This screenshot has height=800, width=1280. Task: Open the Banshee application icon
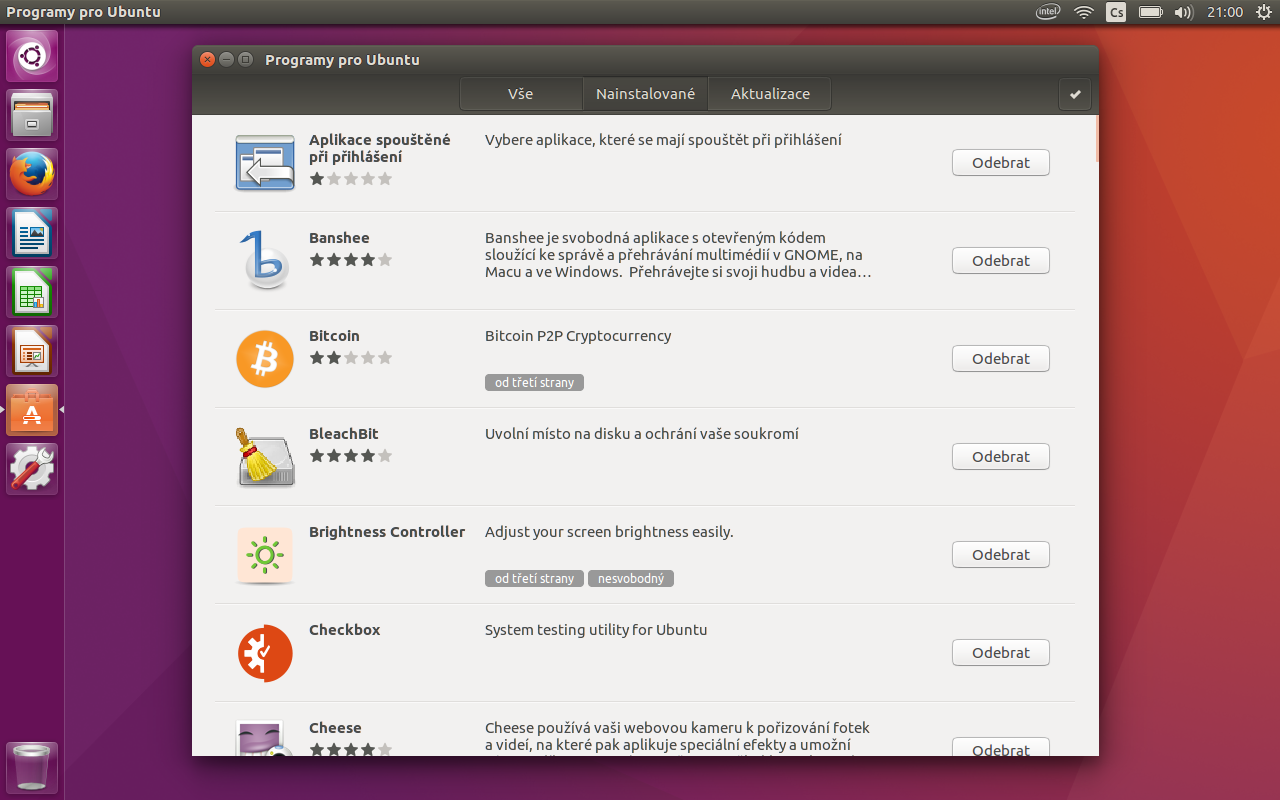pyautogui.click(x=264, y=260)
